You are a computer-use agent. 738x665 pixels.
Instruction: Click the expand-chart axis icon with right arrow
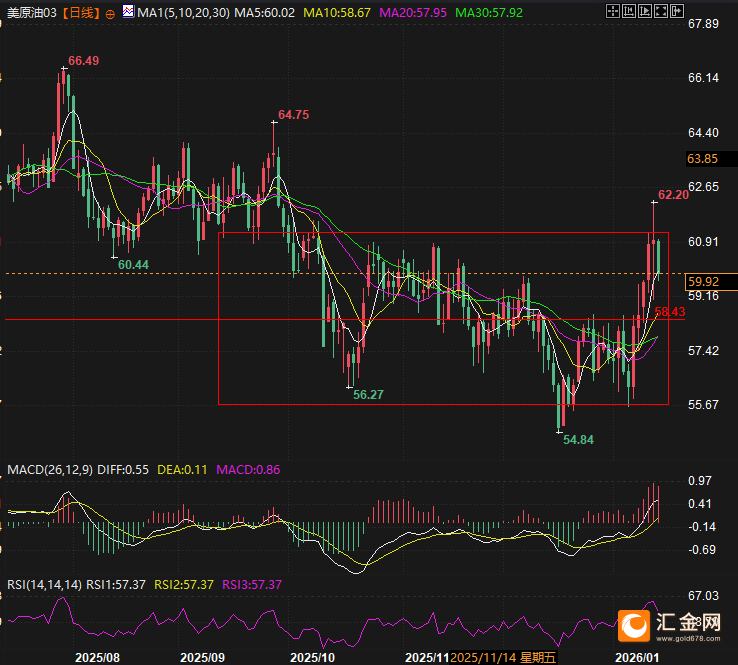pos(644,11)
